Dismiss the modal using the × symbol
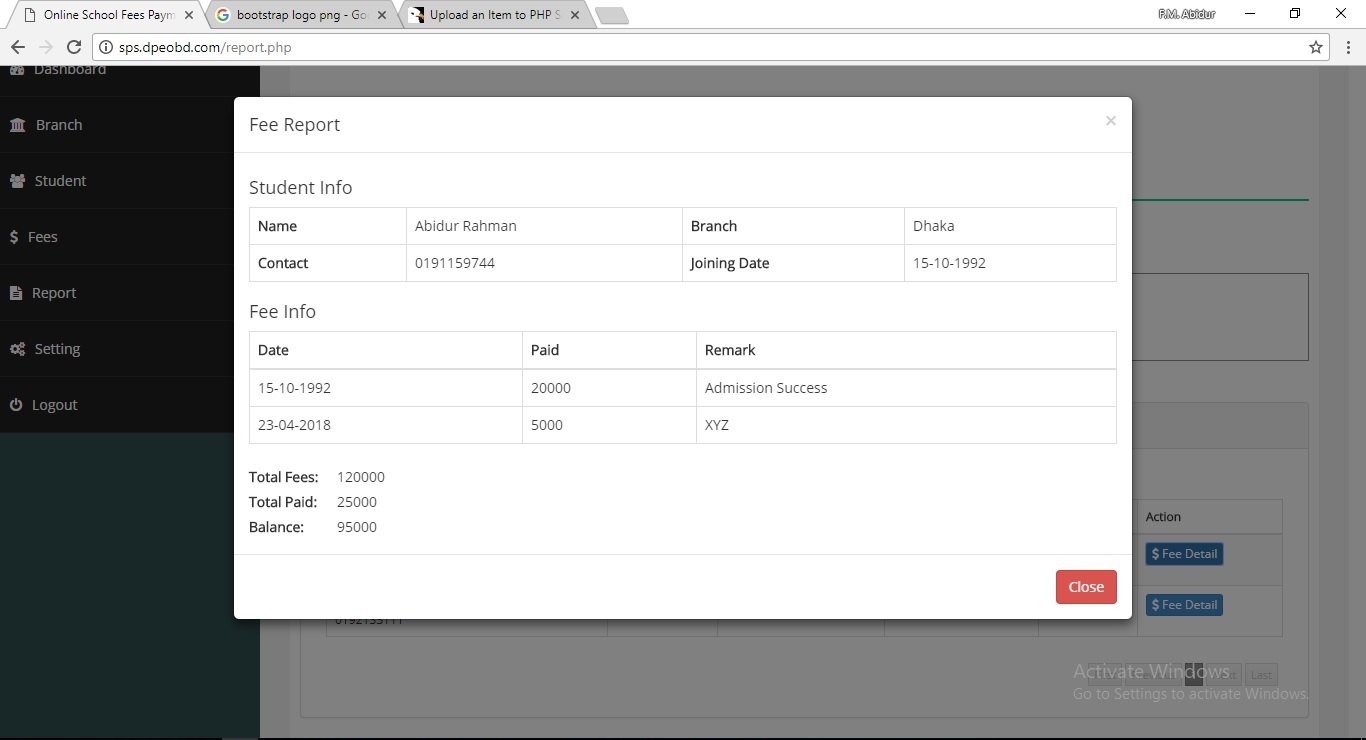This screenshot has width=1366, height=740. [1110, 120]
